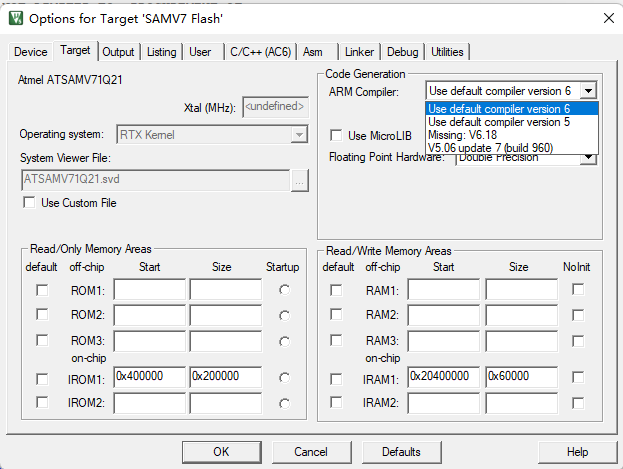Viewport: 623px width, 469px height.
Task: Edit the IROM1 Start address field
Action: point(149,378)
